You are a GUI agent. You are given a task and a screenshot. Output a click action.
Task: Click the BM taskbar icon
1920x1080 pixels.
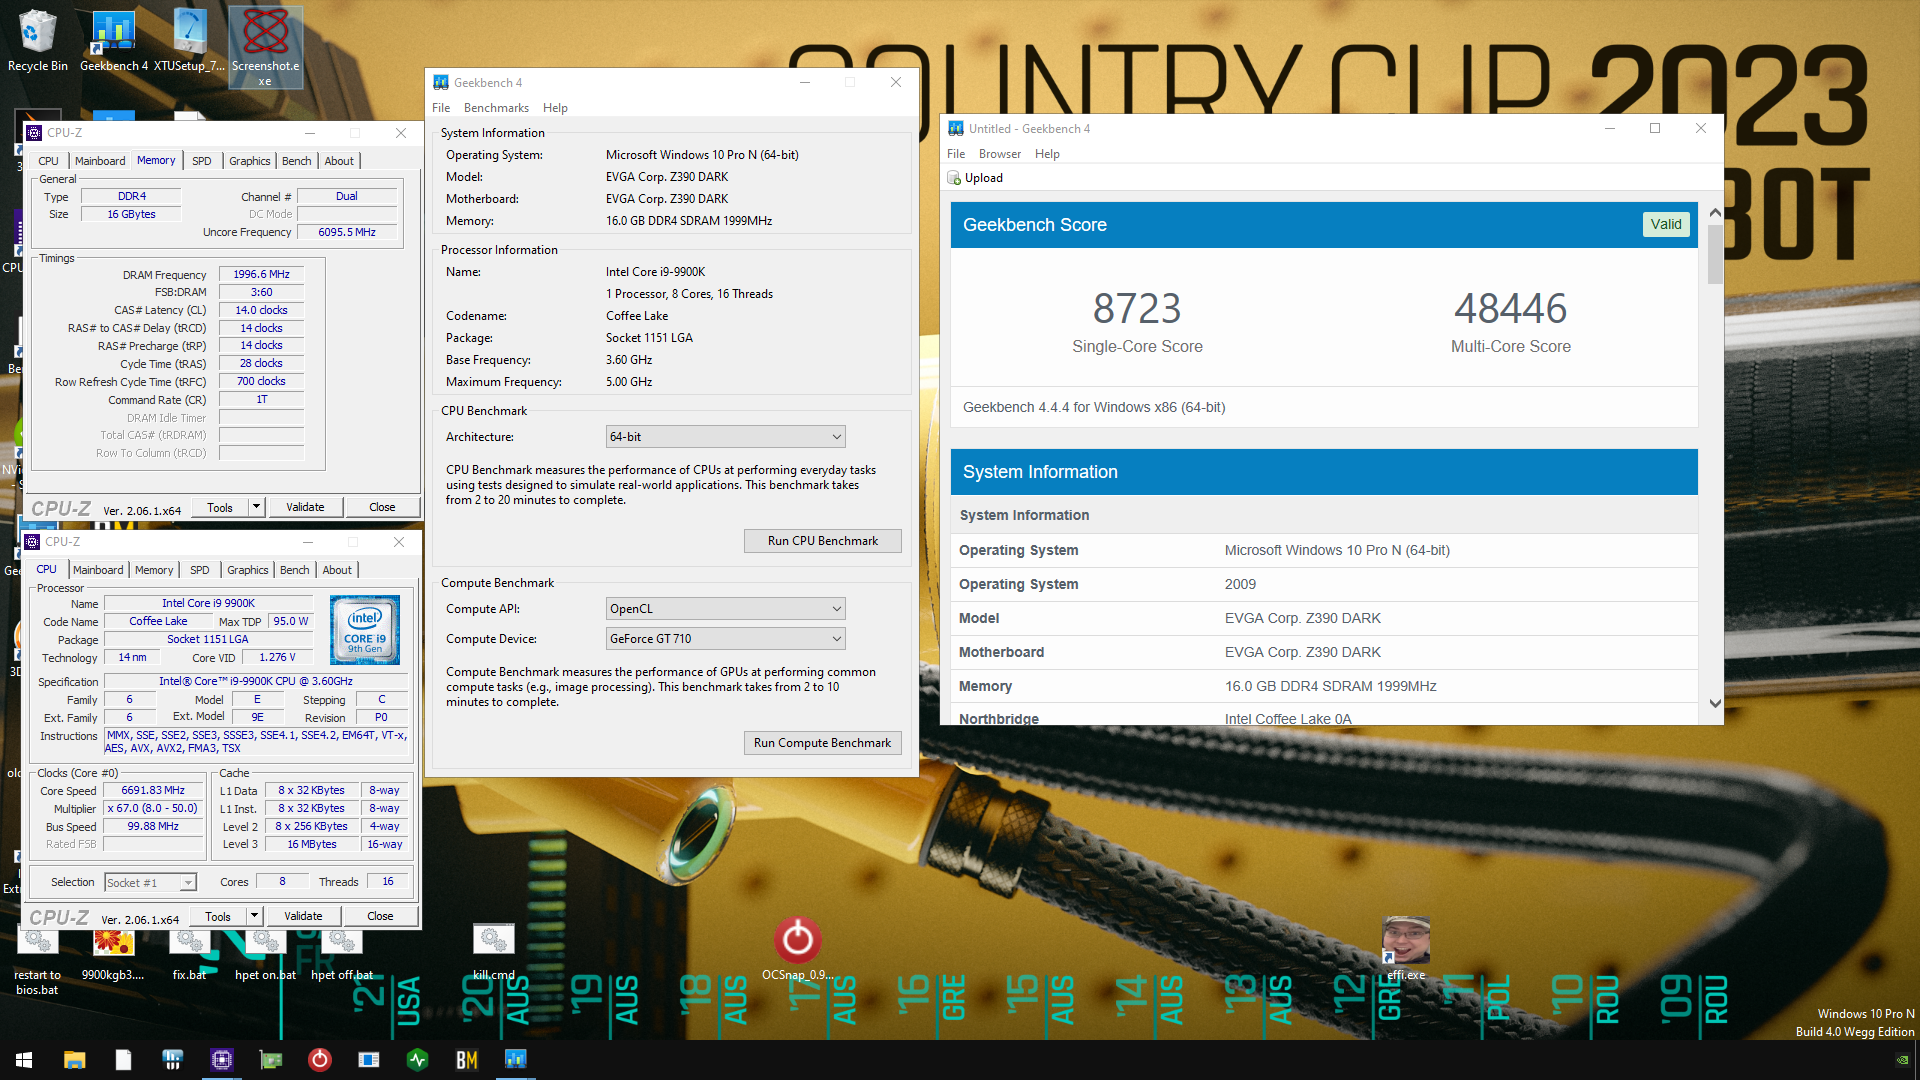(466, 1060)
